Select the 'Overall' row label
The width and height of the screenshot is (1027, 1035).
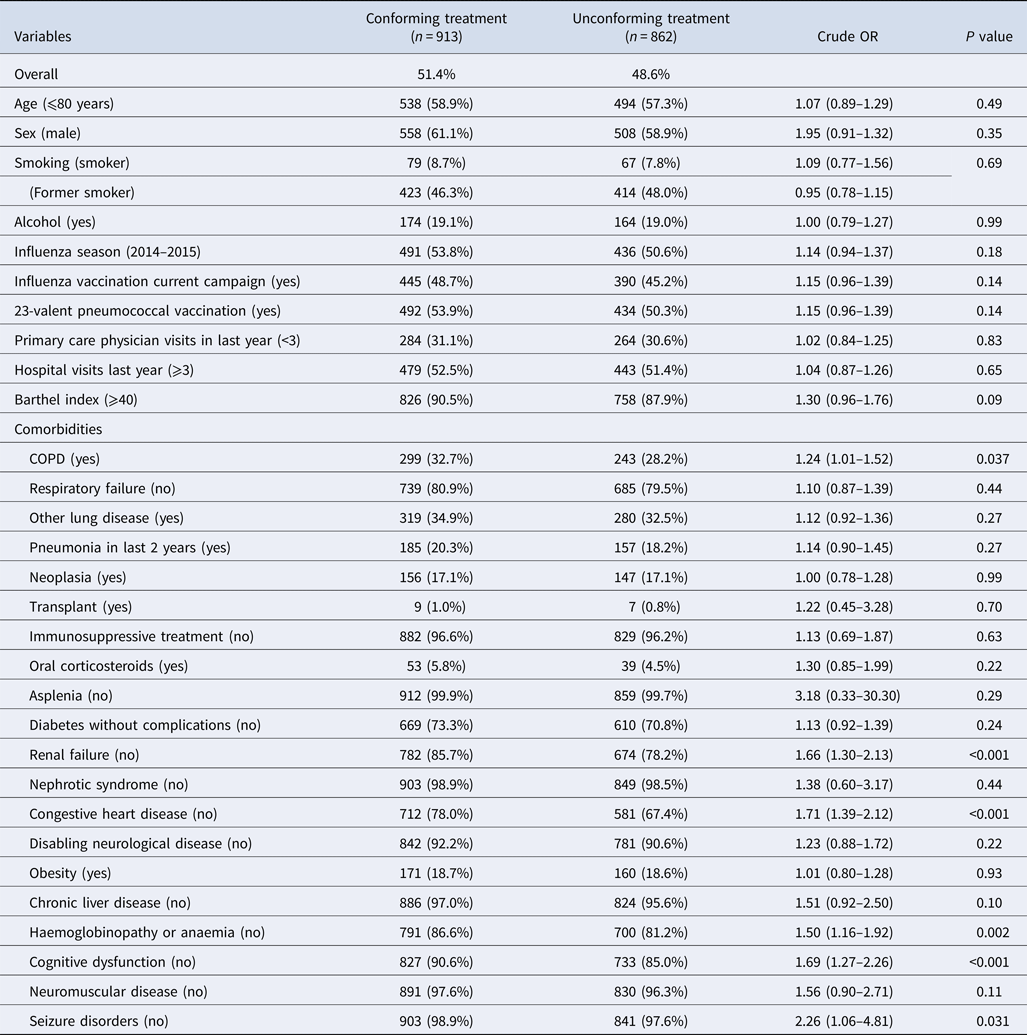point(36,74)
